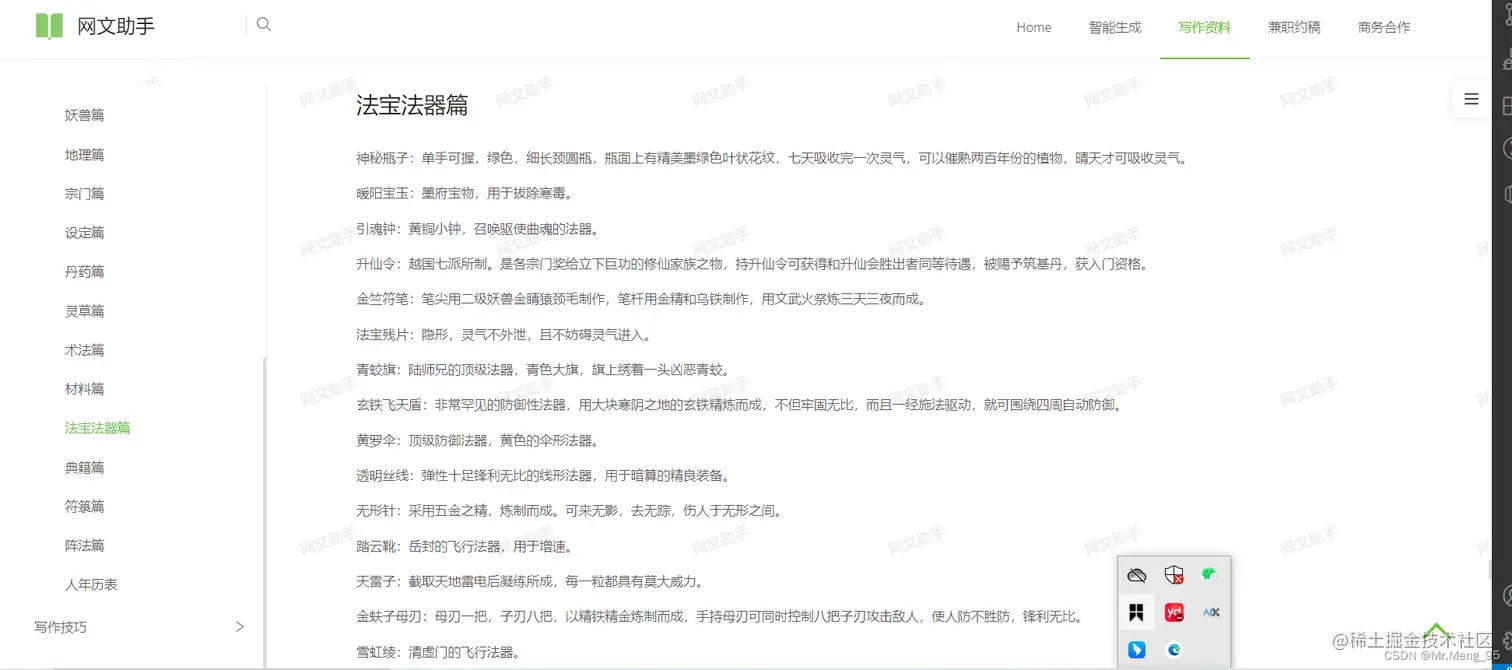The image size is (1512, 670).
Task: Select the 商务合作 menu entry
Action: pyautogui.click(x=1383, y=28)
